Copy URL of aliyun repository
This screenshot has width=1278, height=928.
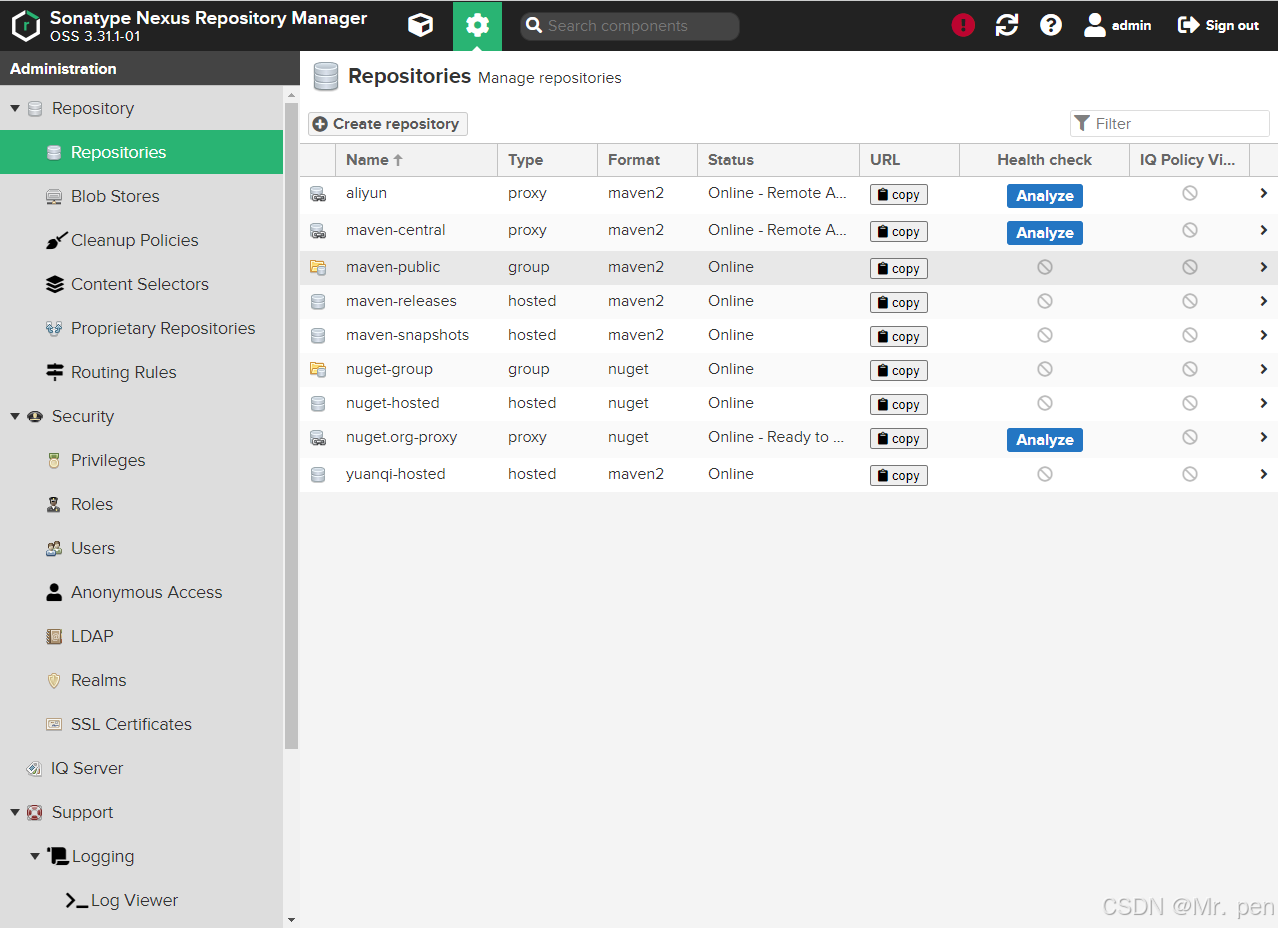coord(899,195)
